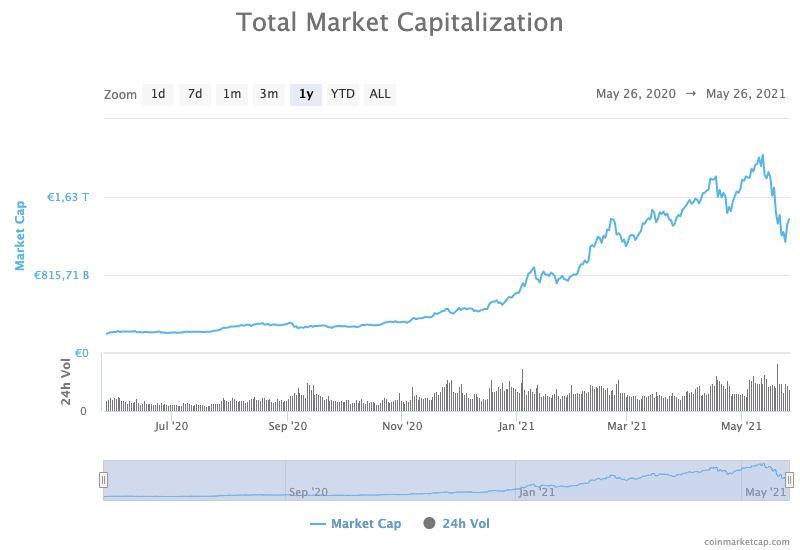The width and height of the screenshot is (800, 550).
Task: Switch to the 3m zoom range
Action: tap(269, 94)
